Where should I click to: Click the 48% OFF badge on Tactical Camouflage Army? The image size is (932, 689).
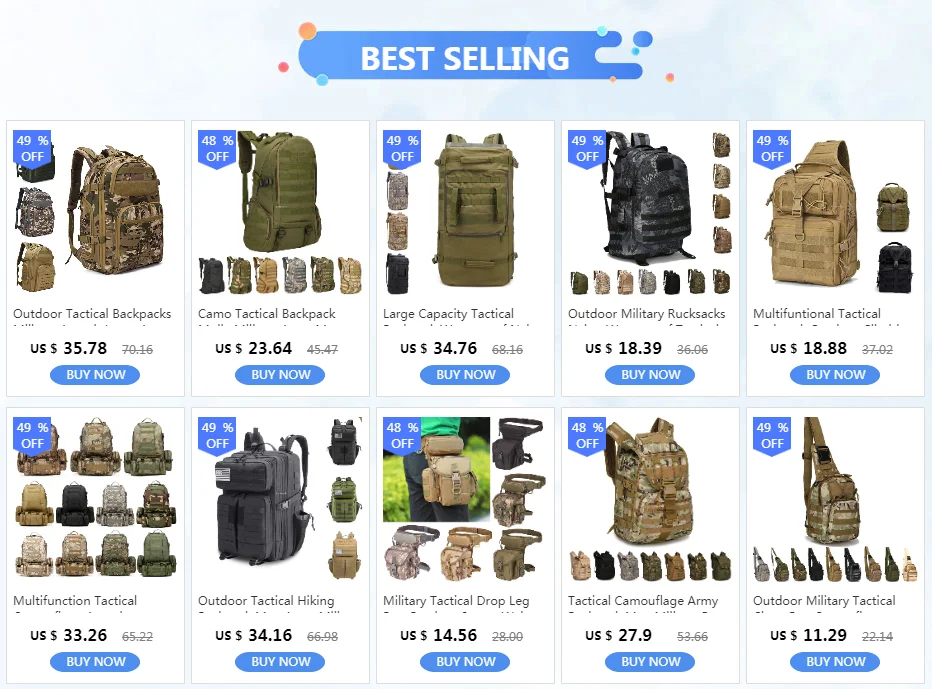[587, 436]
